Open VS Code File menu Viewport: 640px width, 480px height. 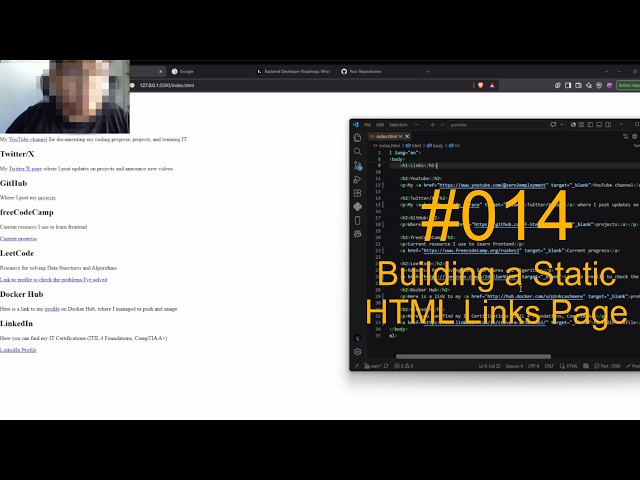tap(367, 124)
